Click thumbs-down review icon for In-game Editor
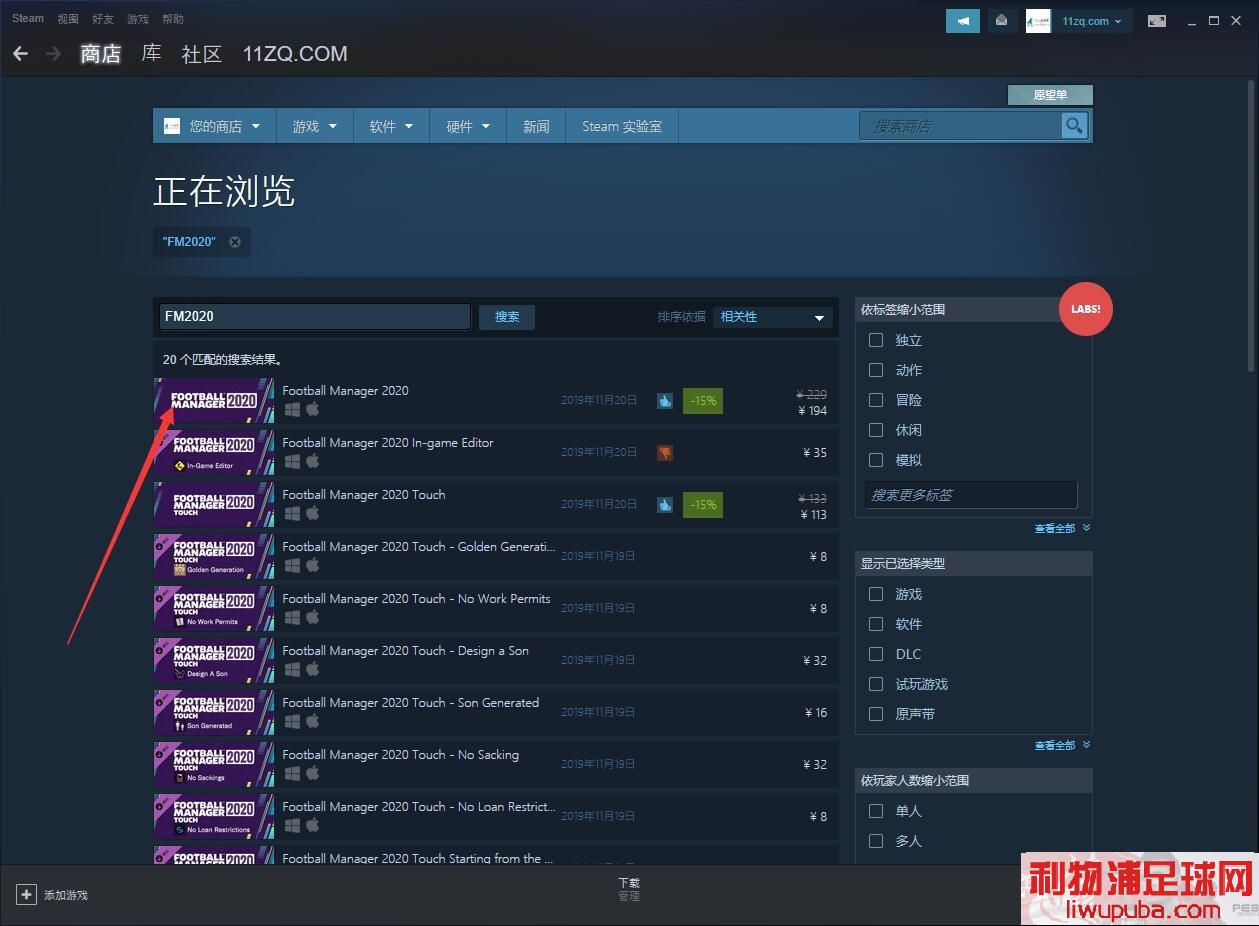1259x926 pixels. pyautogui.click(x=665, y=452)
